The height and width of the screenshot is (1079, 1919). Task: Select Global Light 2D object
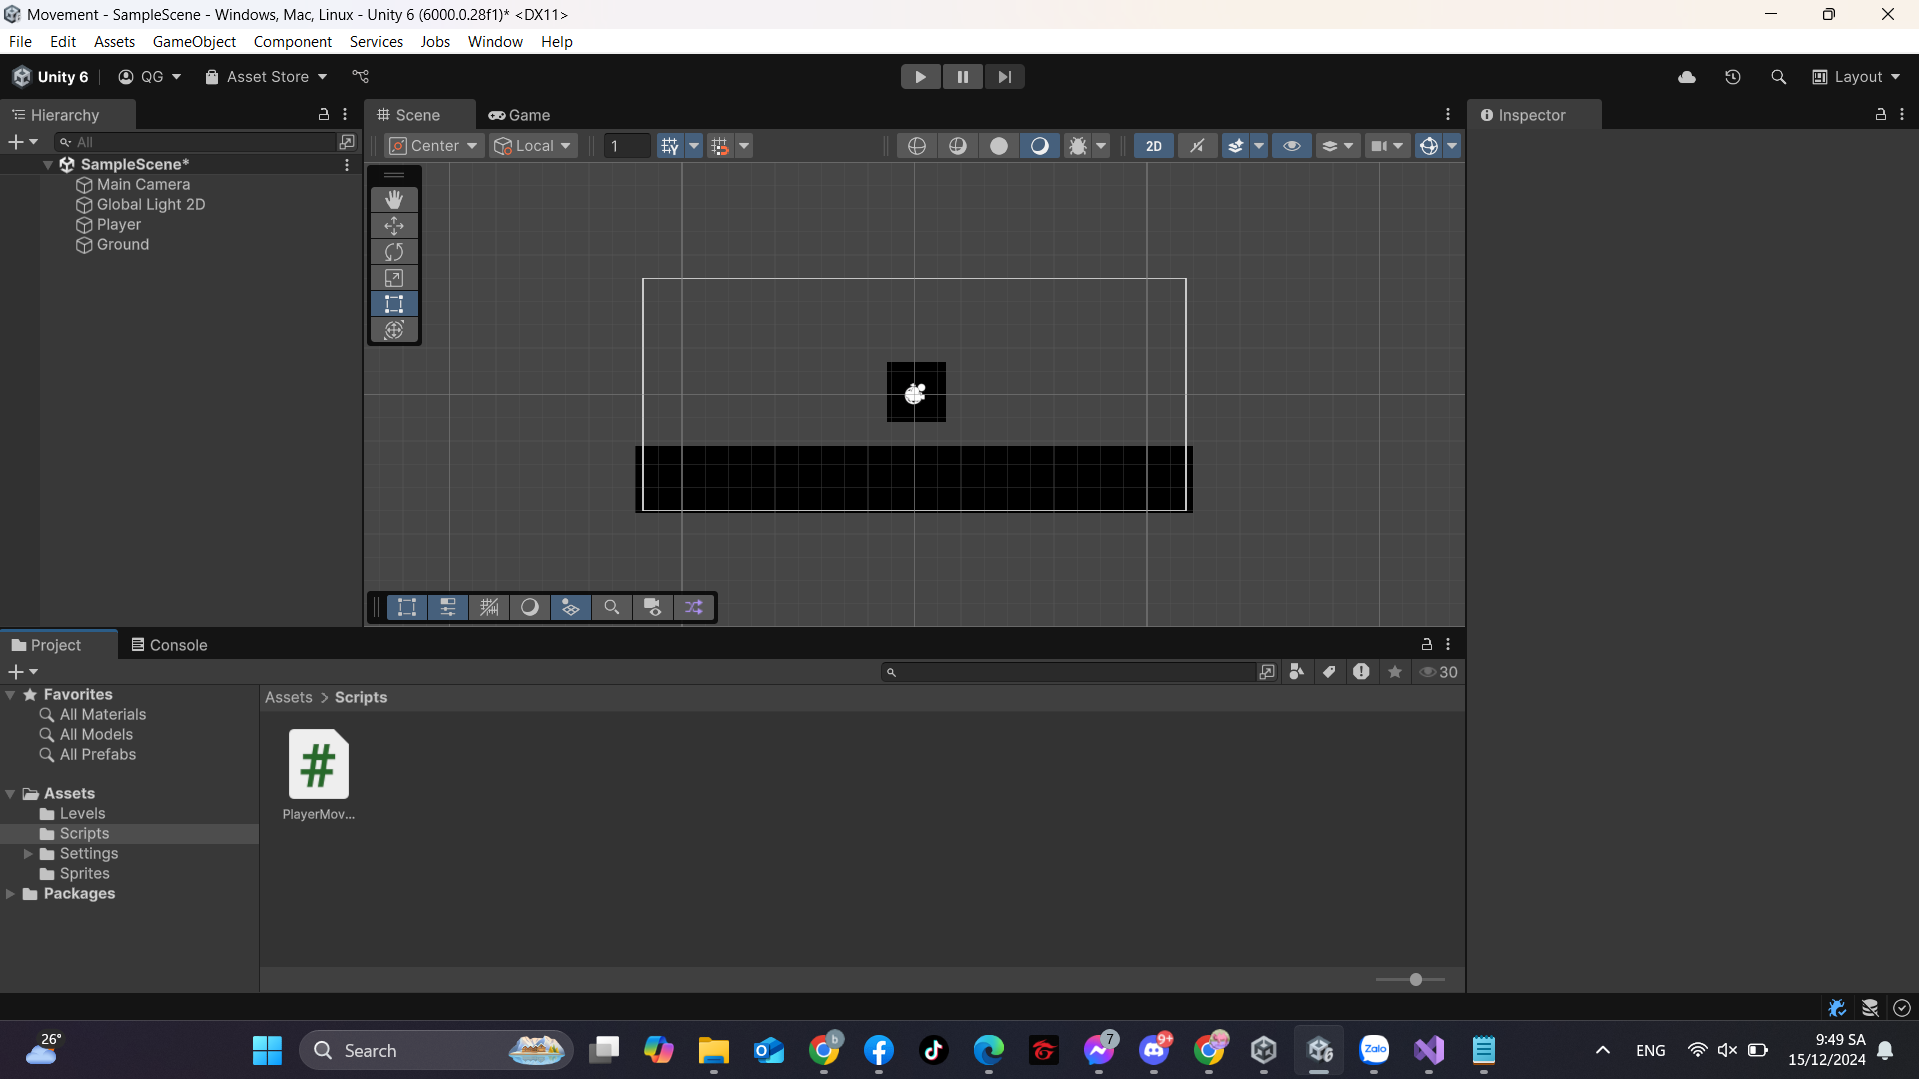[151, 205]
